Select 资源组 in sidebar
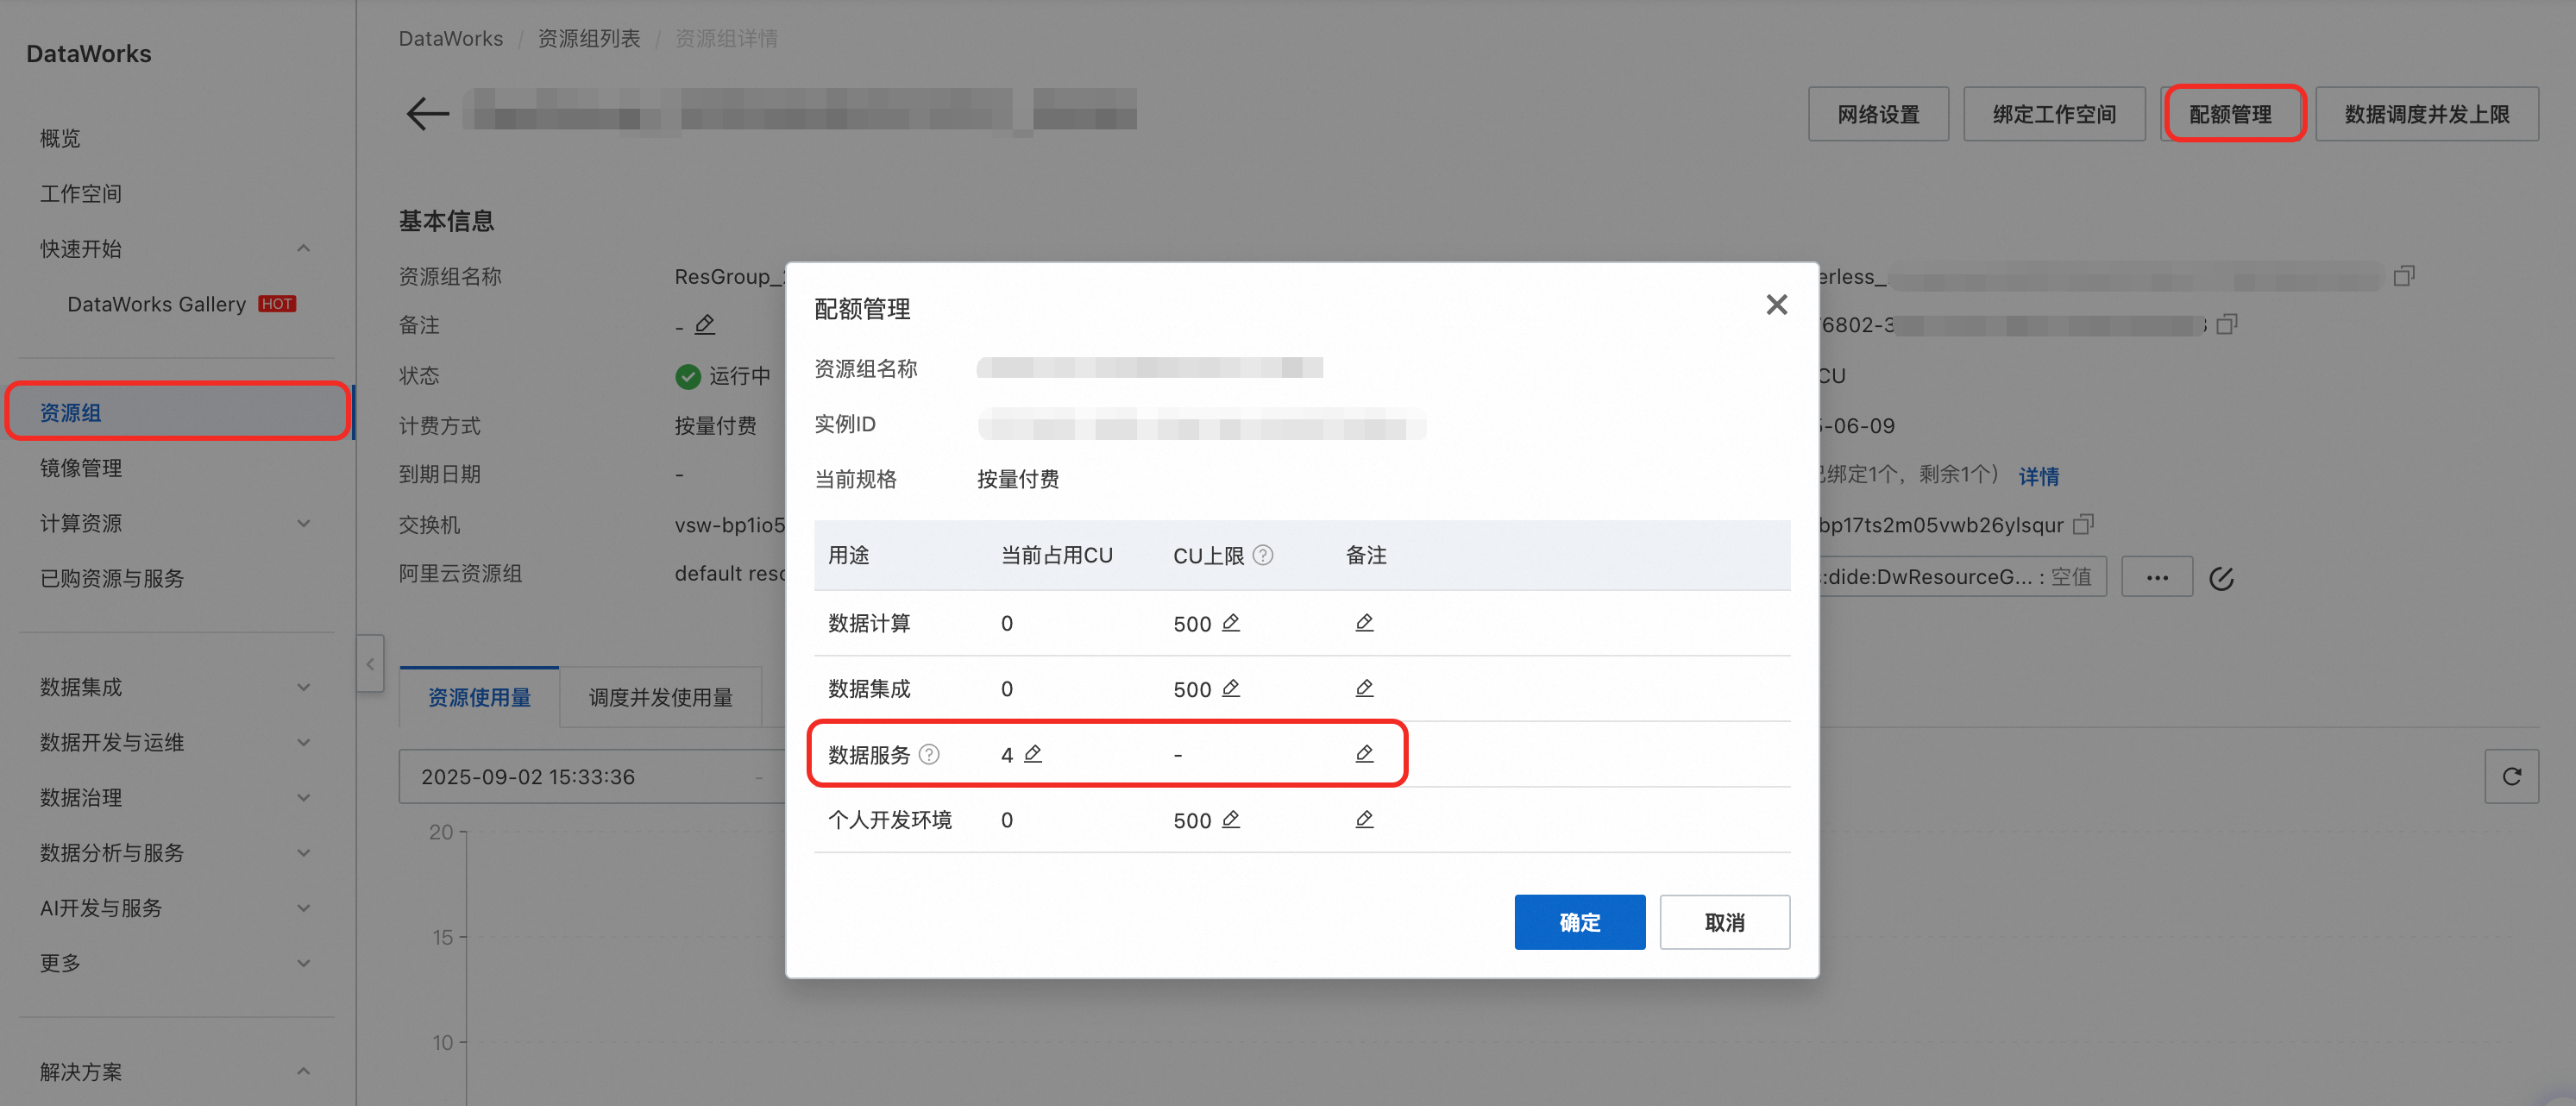2576x1106 pixels. point(178,412)
